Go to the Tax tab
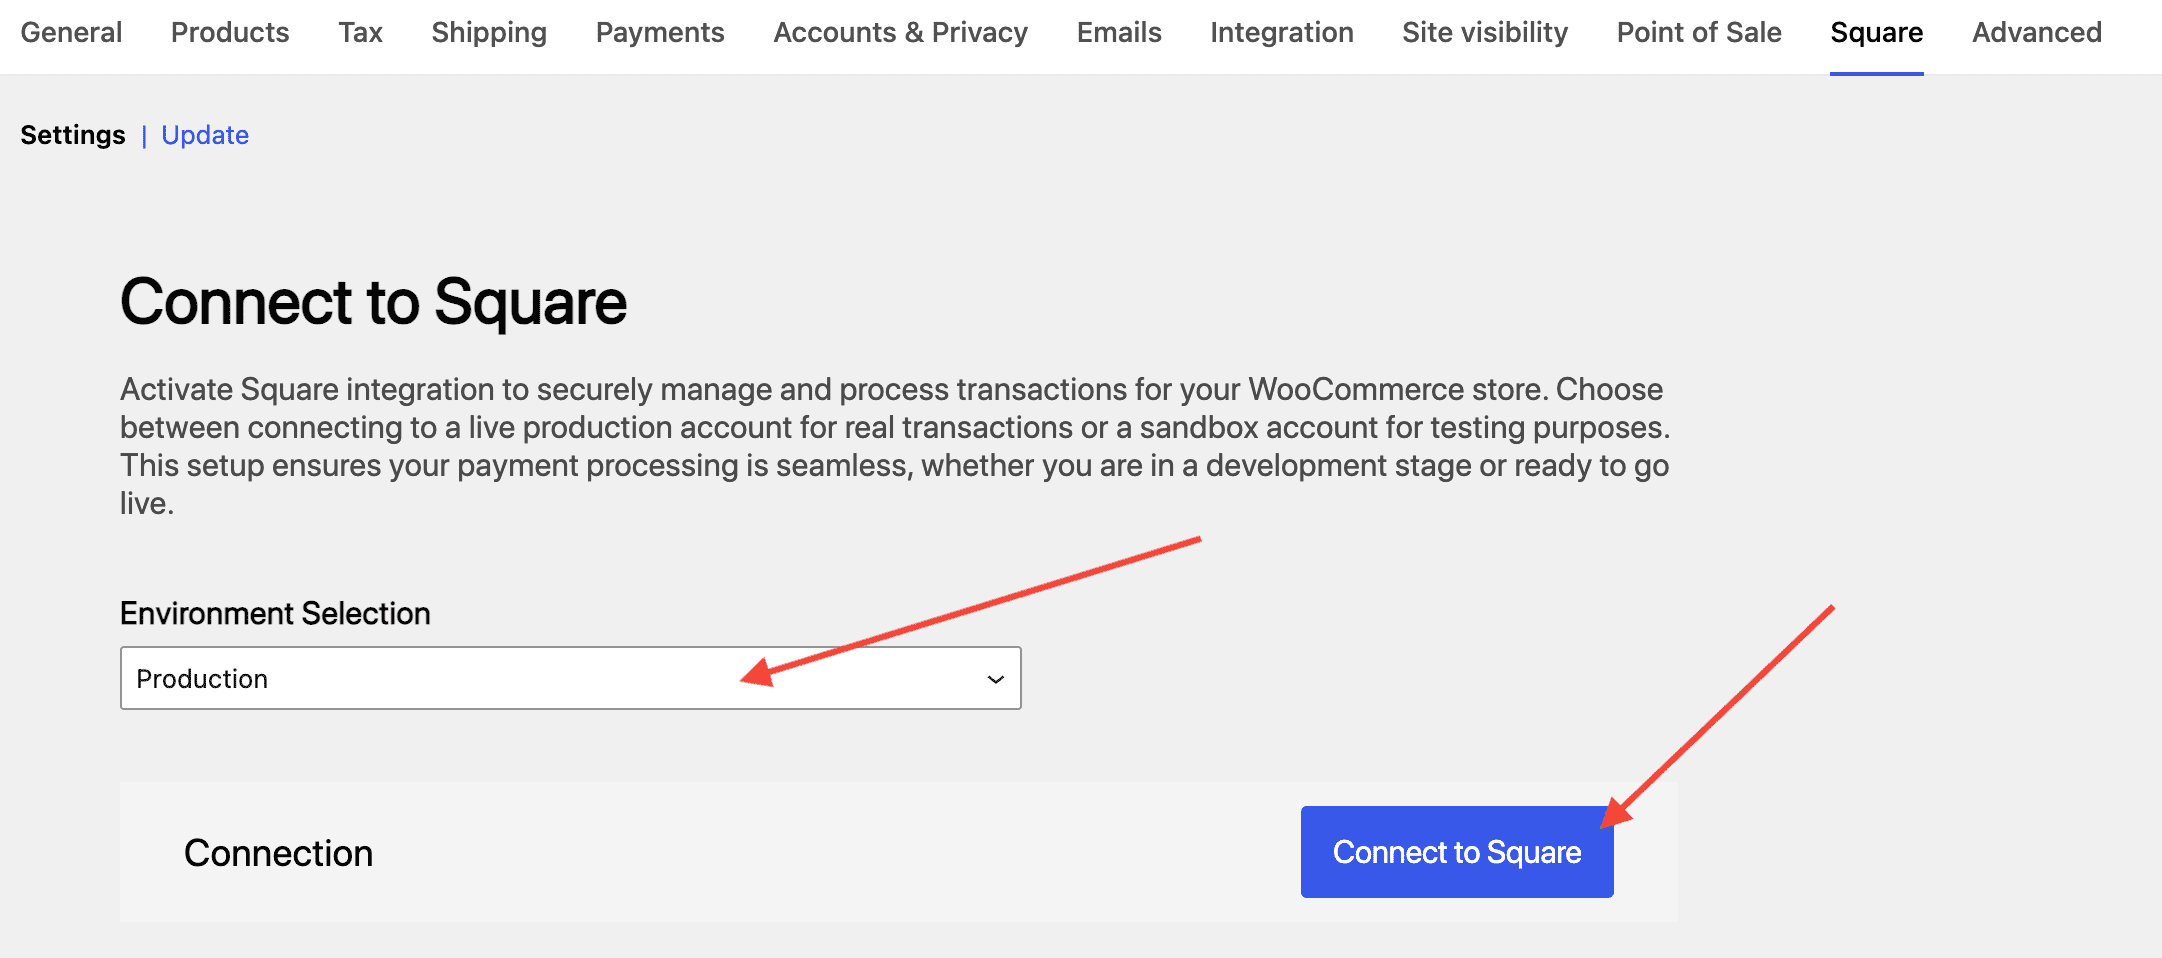Screen dimensions: 2162x958 coord(360,33)
